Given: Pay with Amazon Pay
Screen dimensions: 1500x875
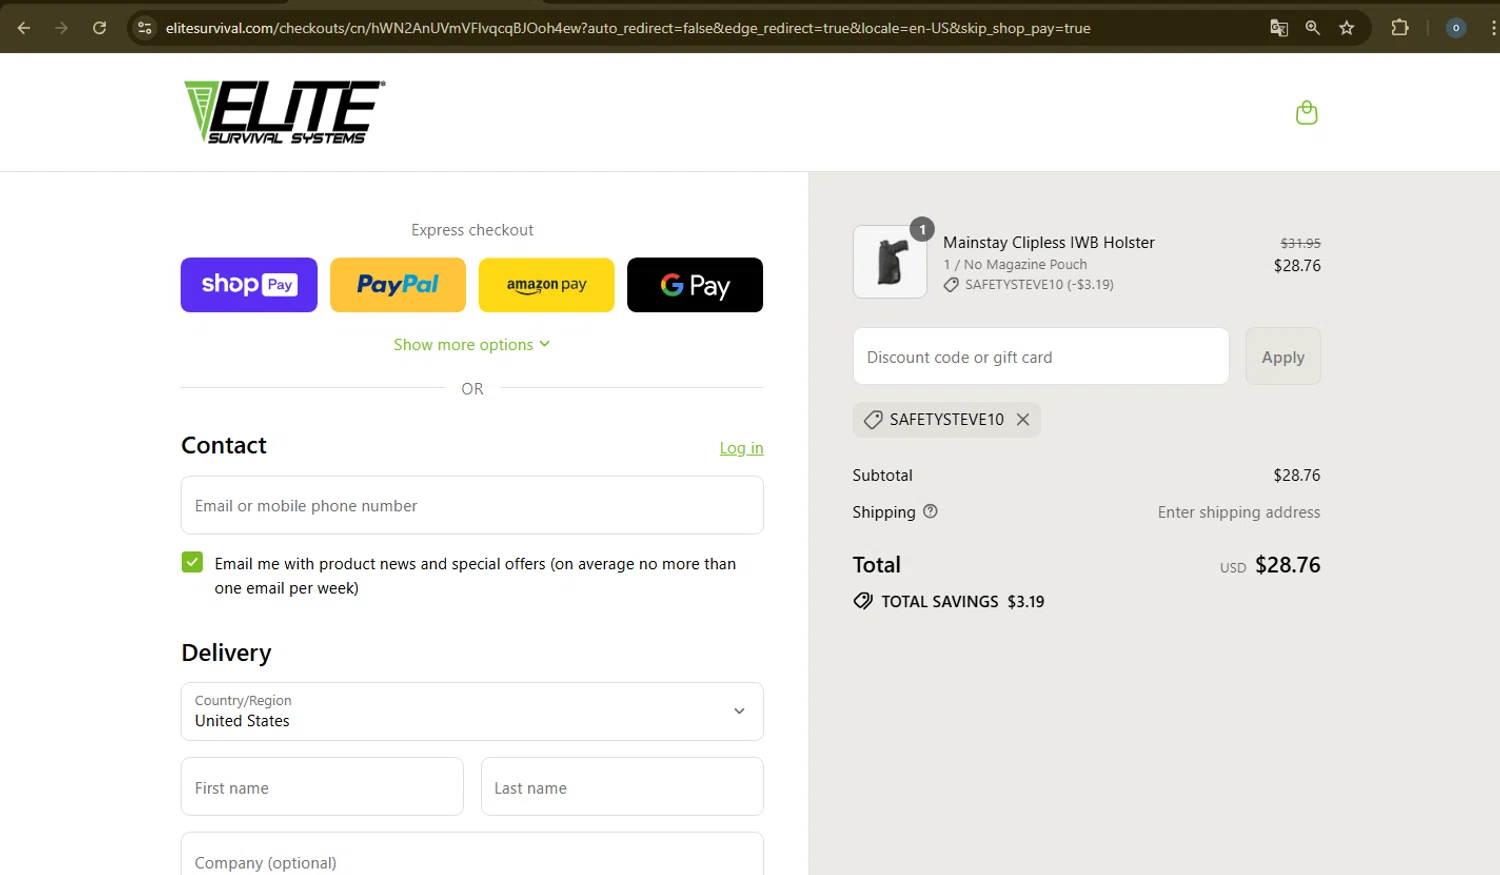Looking at the screenshot, I should click(546, 285).
